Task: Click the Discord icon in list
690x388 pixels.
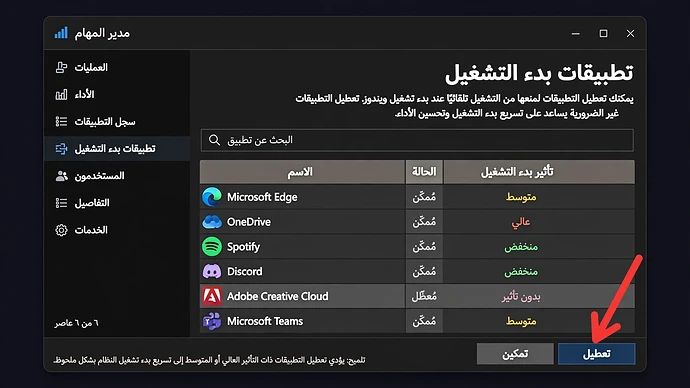Action: (212, 271)
